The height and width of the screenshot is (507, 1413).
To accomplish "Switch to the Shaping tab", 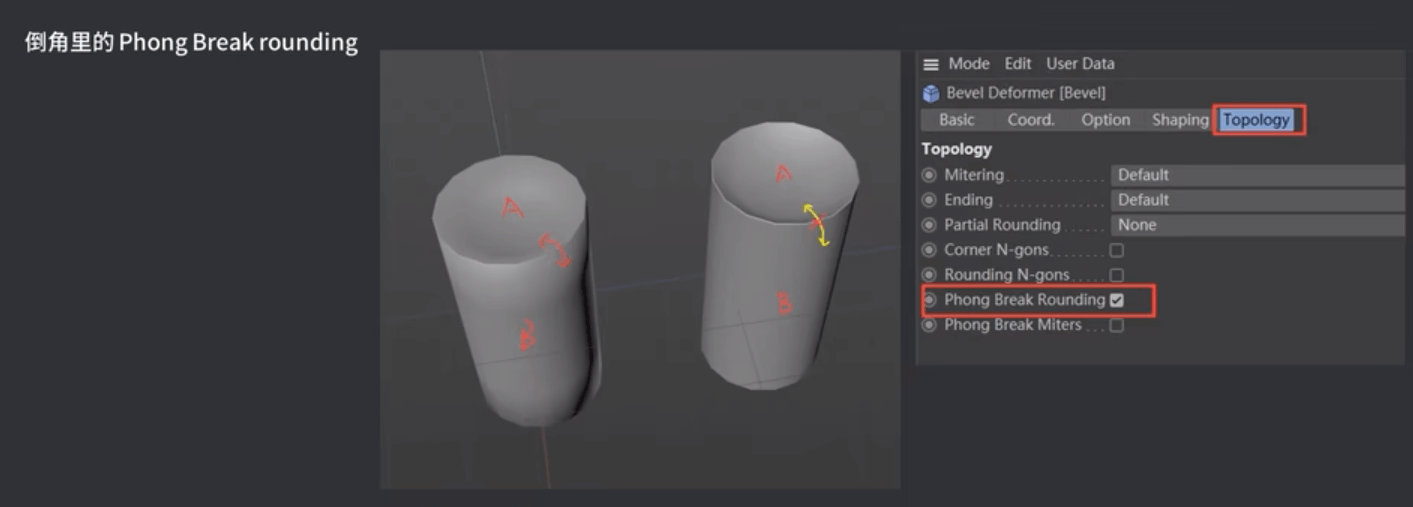I will click(x=1180, y=120).
